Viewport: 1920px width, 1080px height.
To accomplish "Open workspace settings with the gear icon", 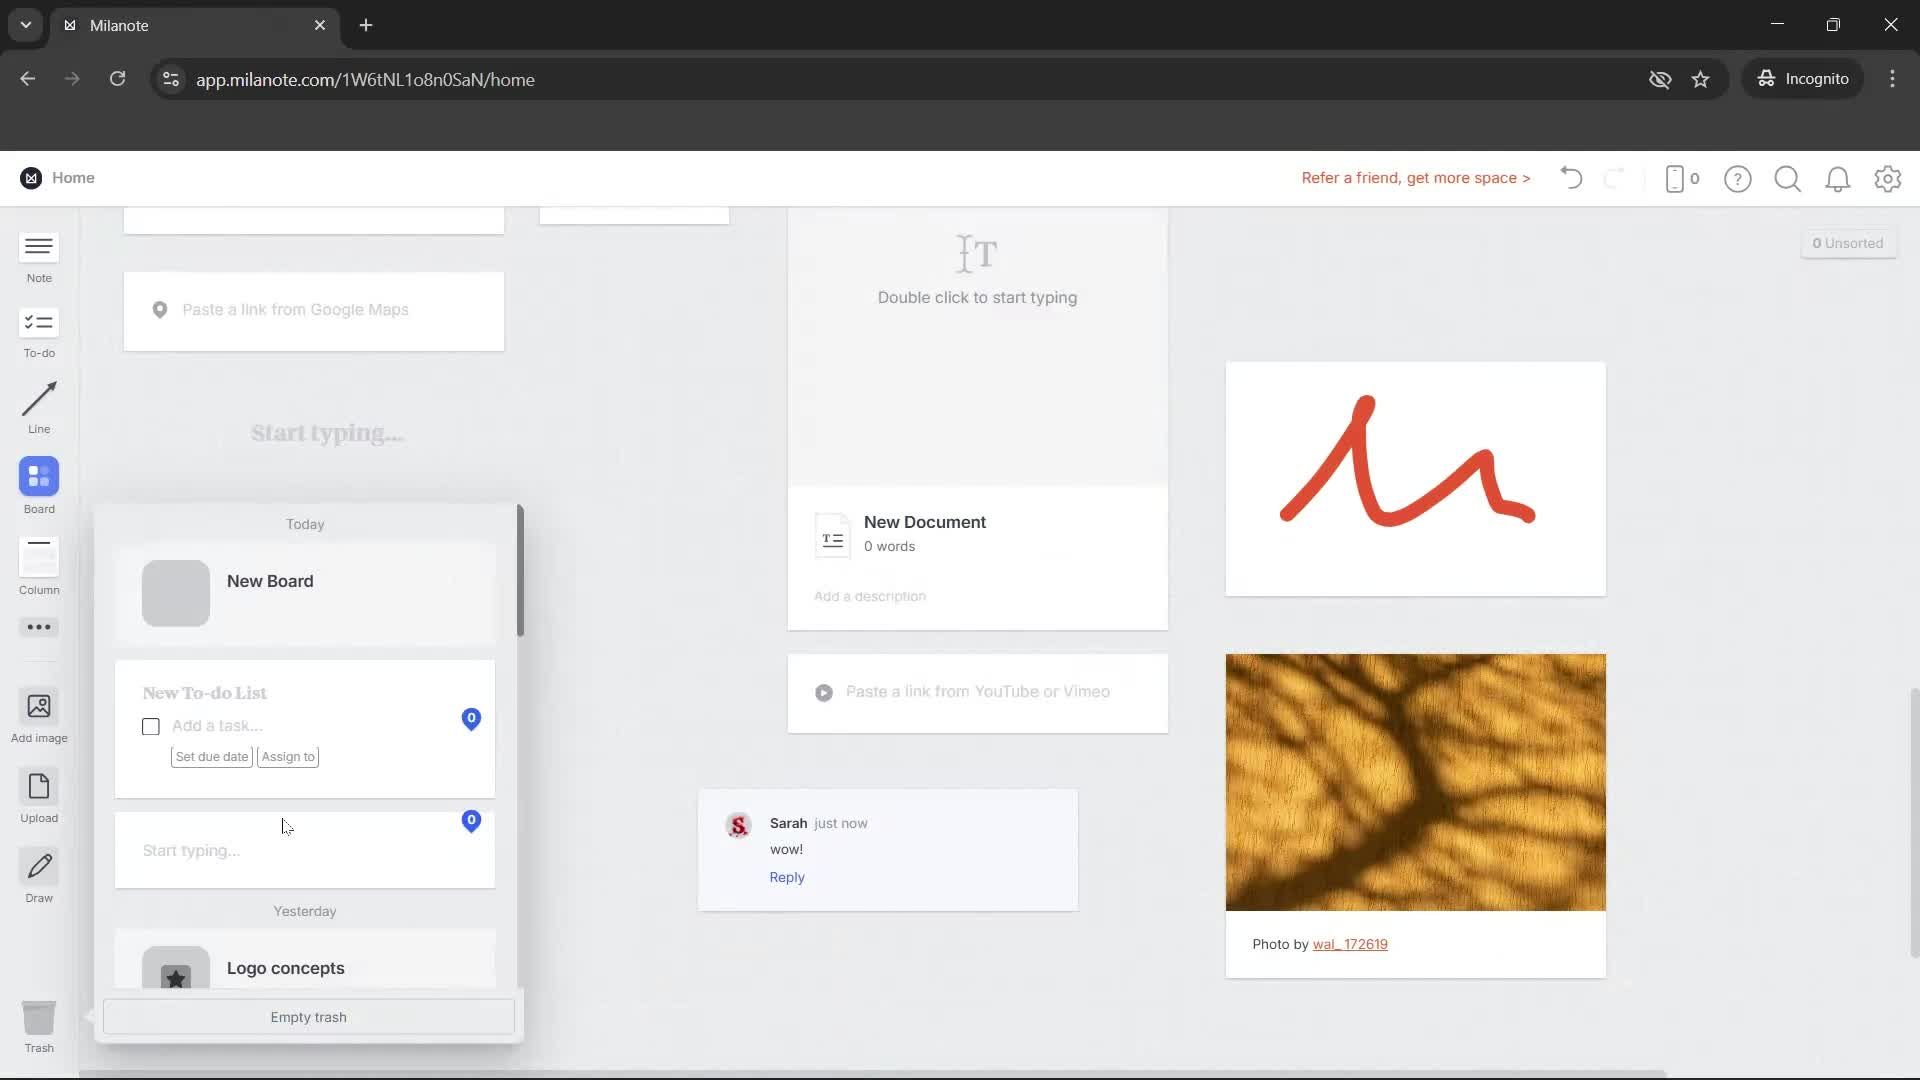I will 1887,178.
